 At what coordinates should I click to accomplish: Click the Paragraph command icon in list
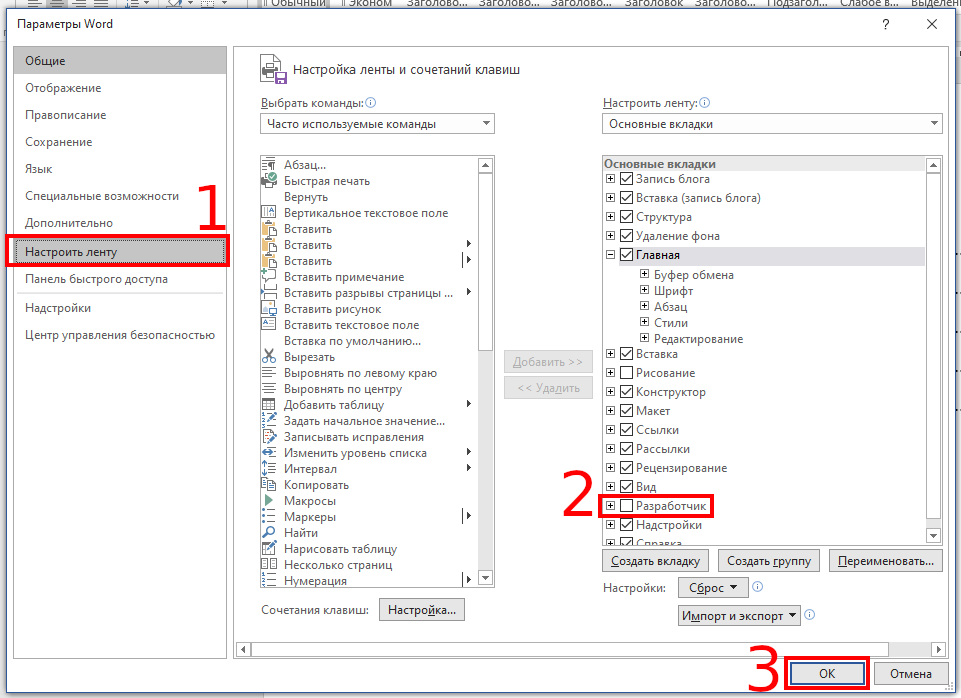click(268, 165)
